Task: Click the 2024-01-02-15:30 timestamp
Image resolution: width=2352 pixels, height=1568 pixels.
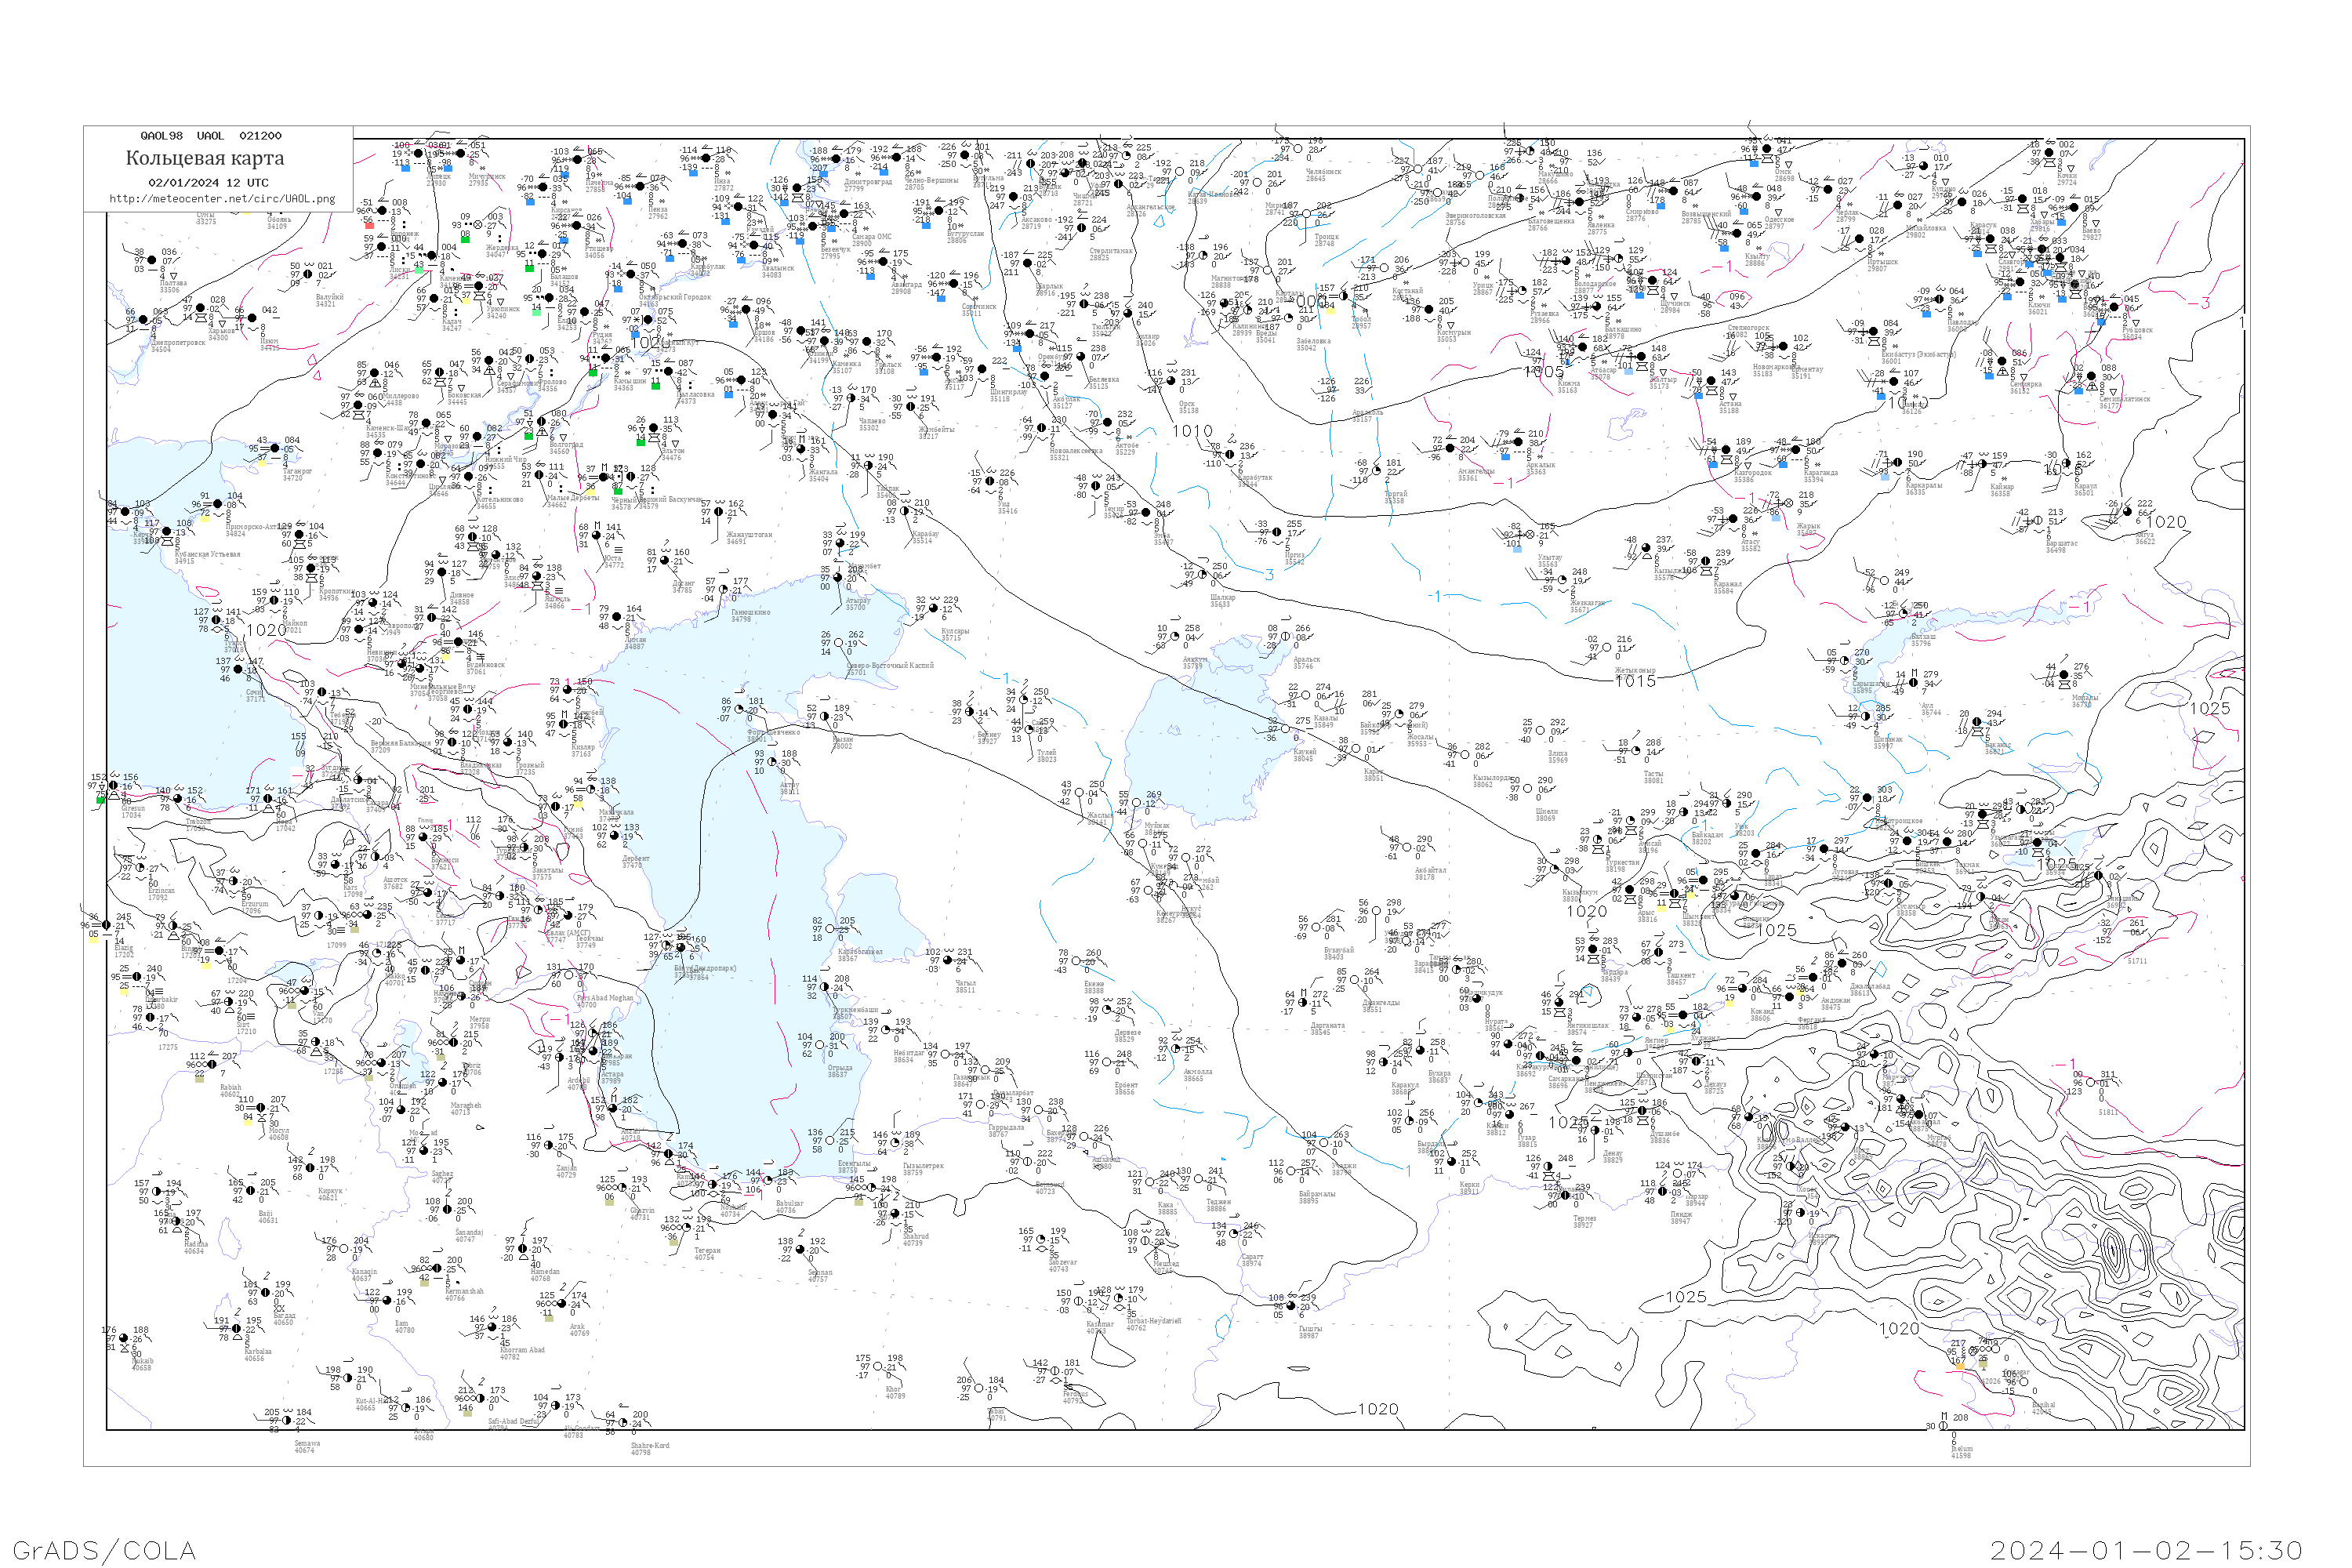Action: click(x=2146, y=1549)
